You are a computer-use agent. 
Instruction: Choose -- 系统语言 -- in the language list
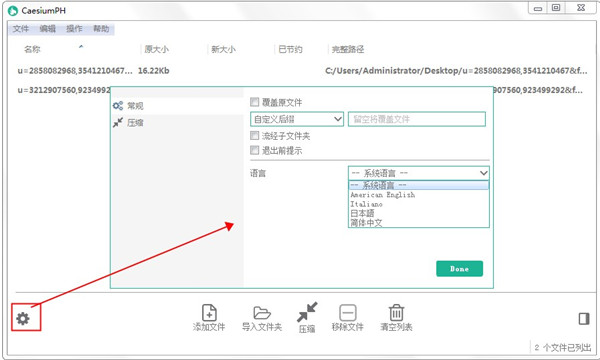point(419,186)
